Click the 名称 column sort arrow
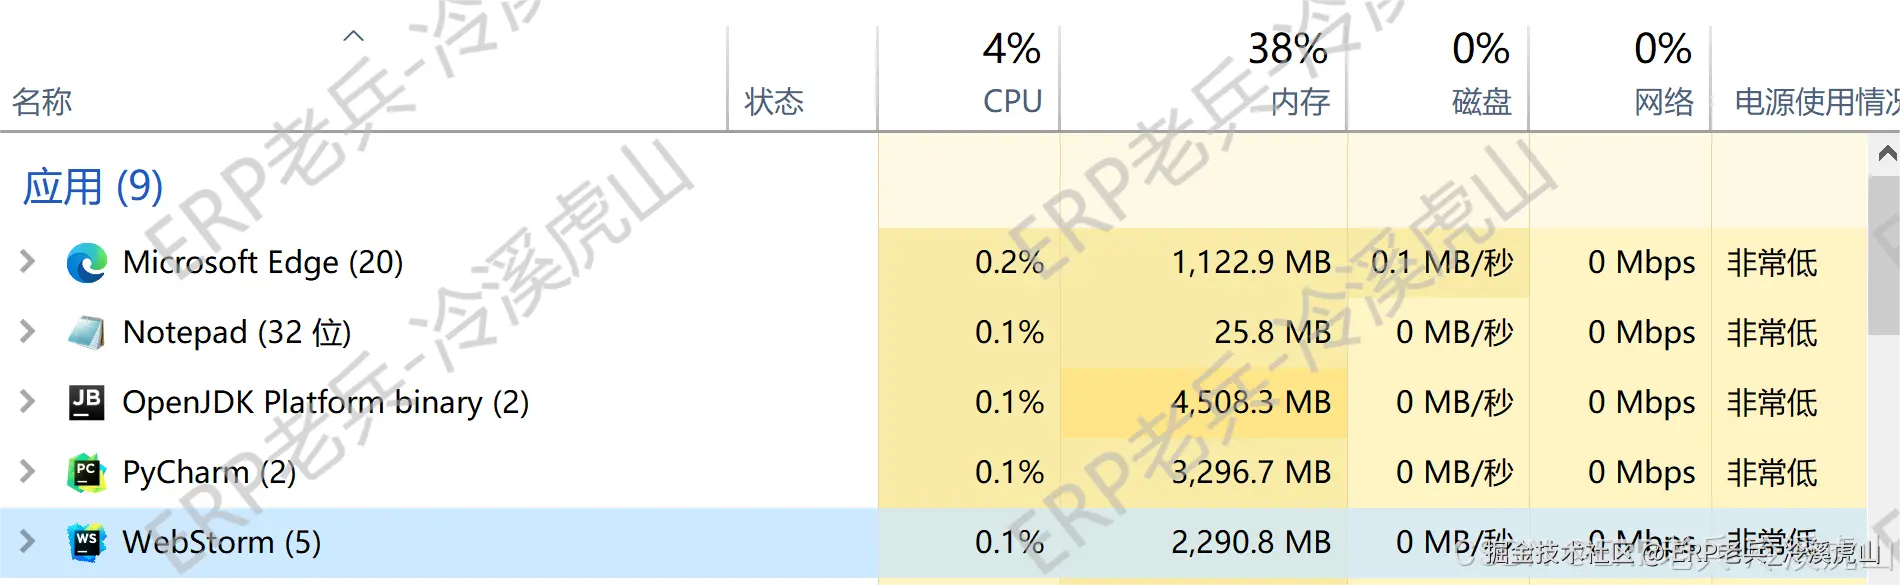 pos(354,35)
